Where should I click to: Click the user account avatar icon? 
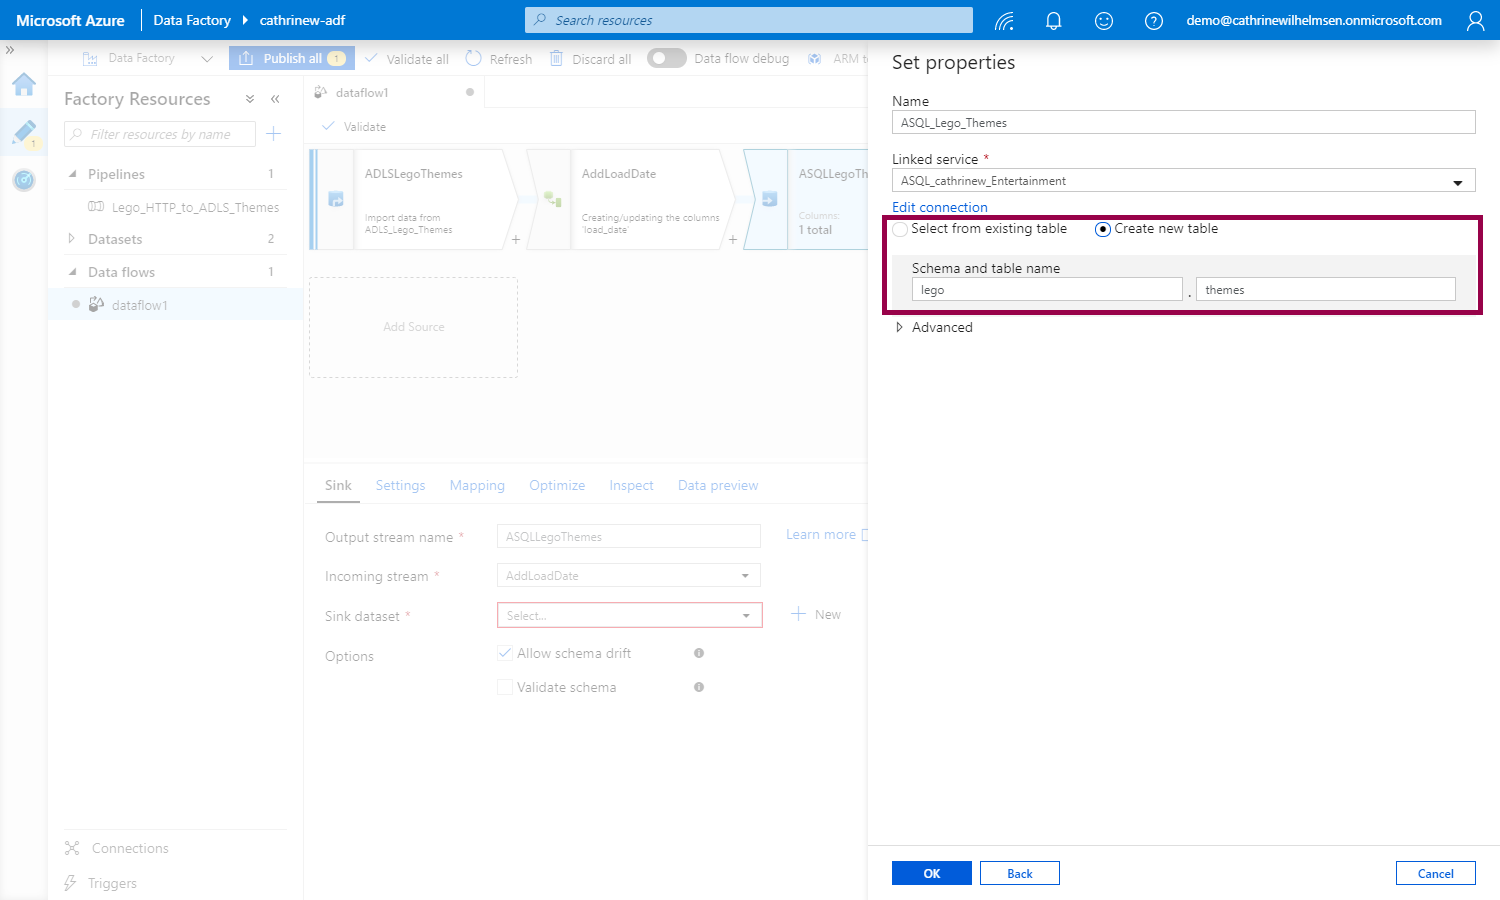click(1475, 21)
